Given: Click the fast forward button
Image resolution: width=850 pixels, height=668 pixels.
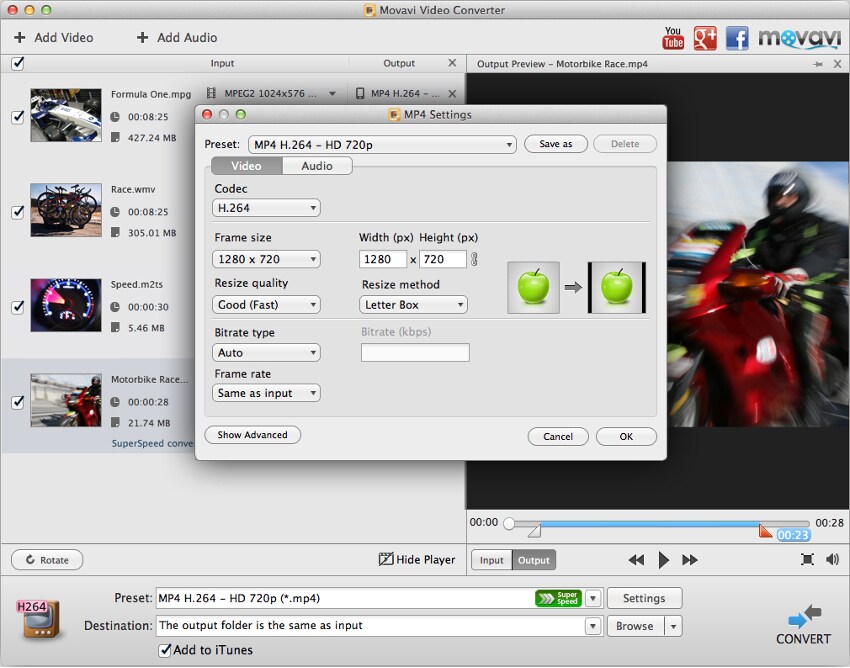Looking at the screenshot, I should (x=689, y=560).
